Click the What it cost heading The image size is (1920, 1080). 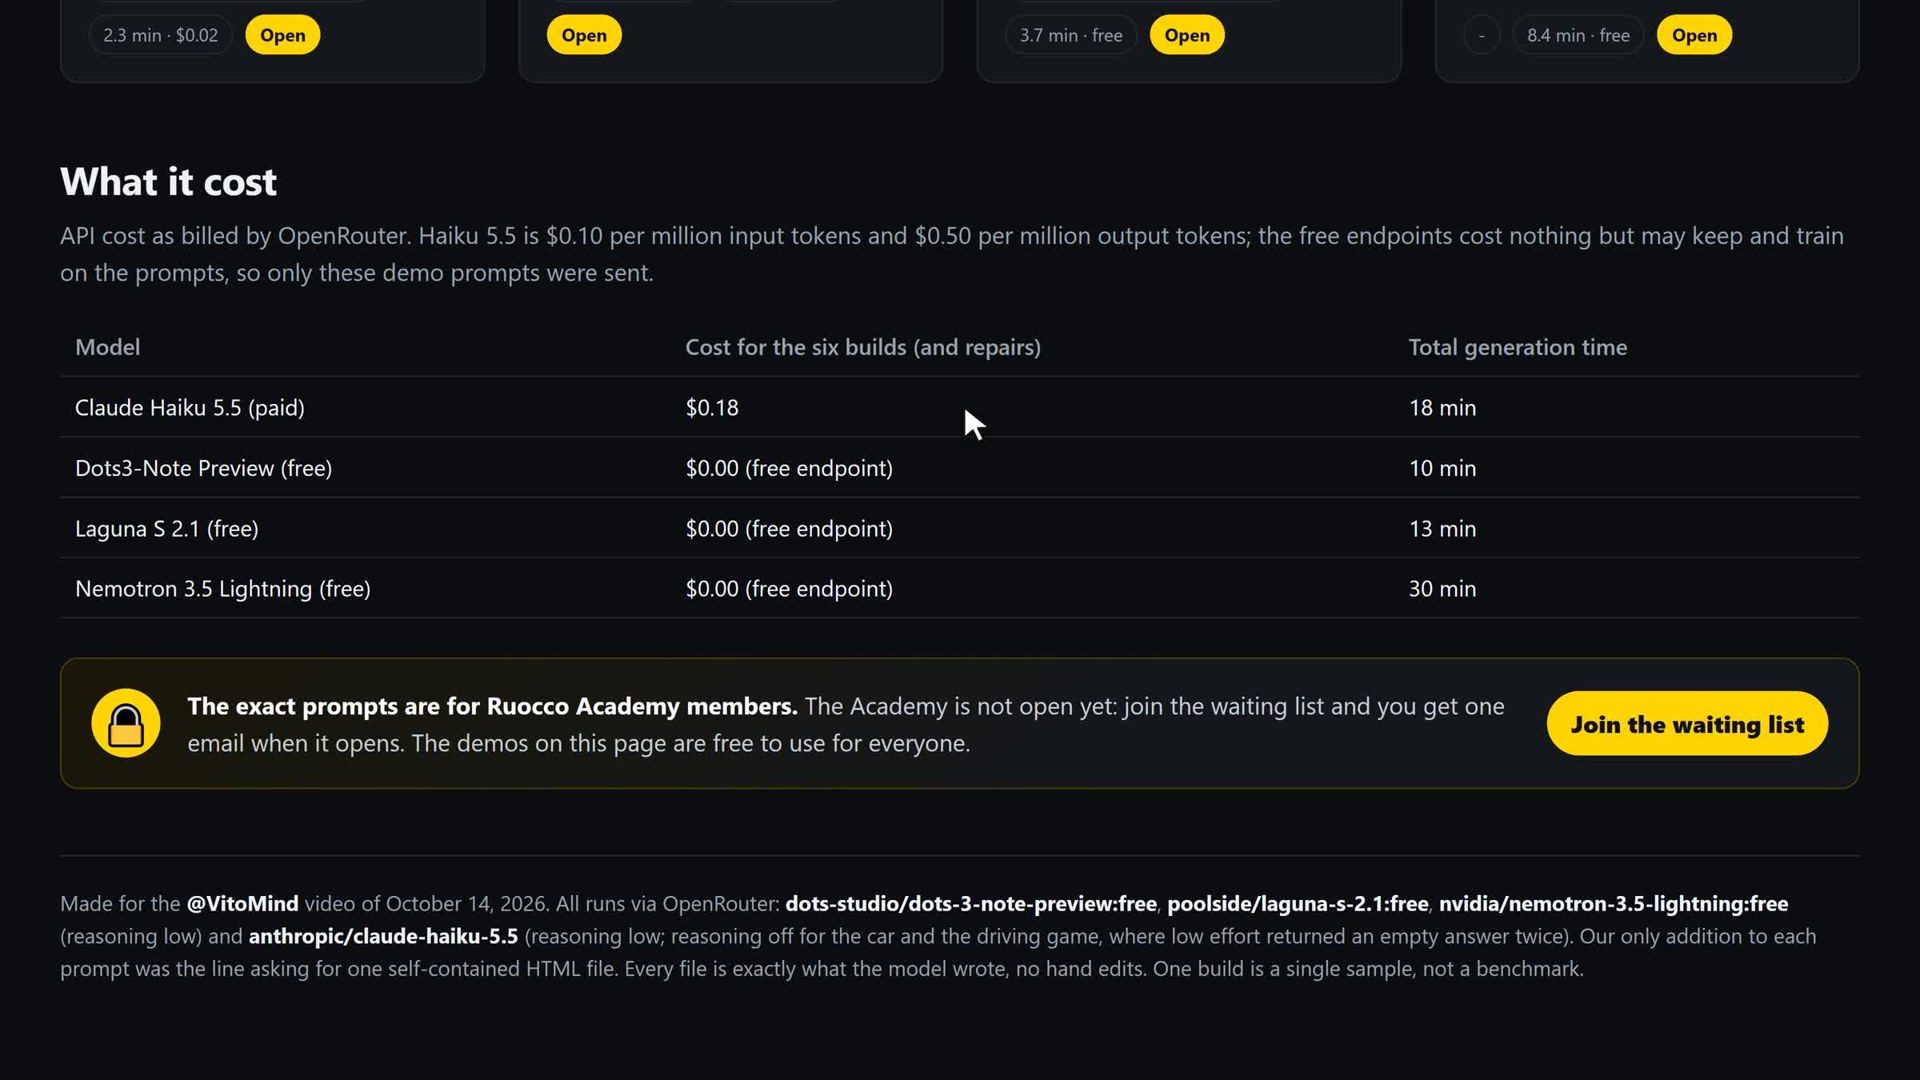[168, 181]
